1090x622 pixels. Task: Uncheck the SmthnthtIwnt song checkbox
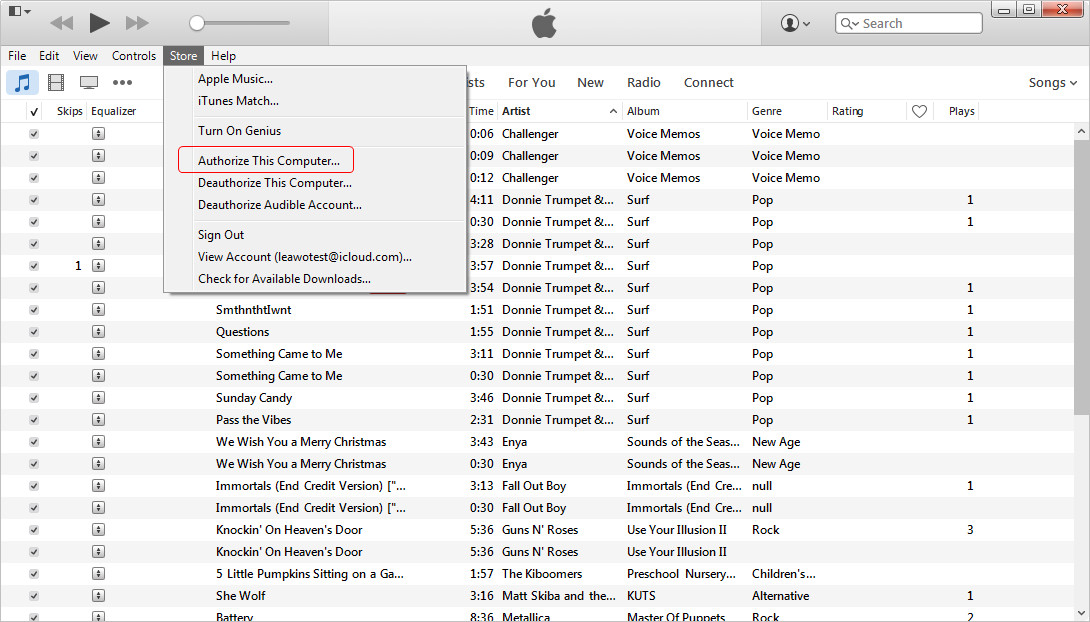click(33, 309)
